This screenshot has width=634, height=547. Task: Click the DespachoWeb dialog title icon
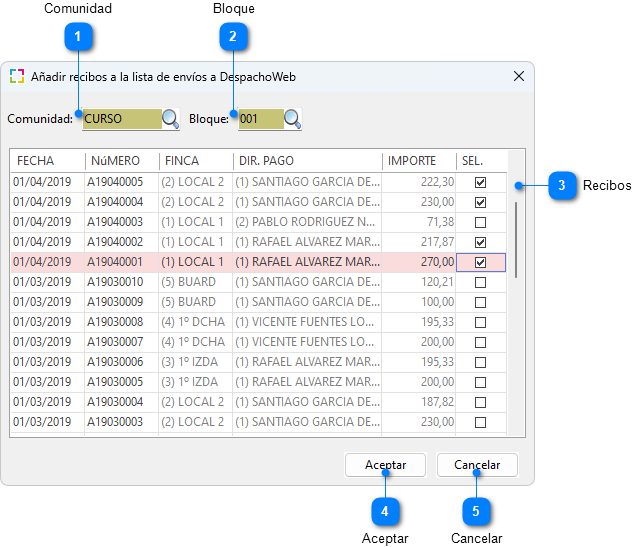coord(17,76)
